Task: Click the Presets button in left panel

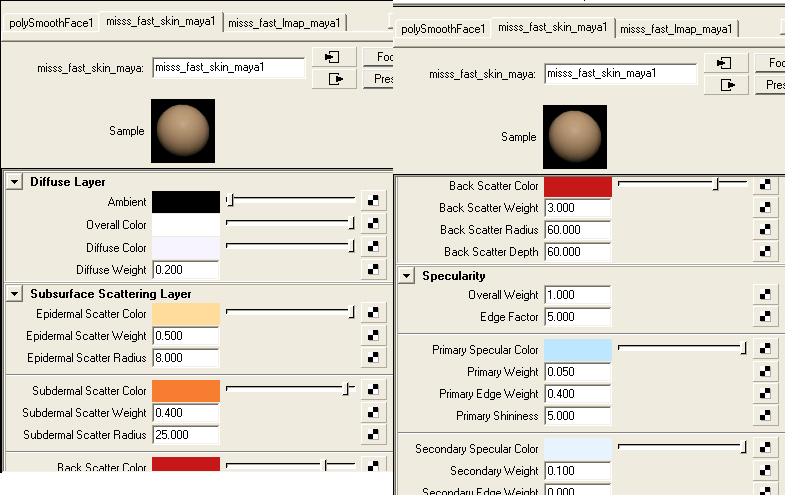Action: coord(378,79)
